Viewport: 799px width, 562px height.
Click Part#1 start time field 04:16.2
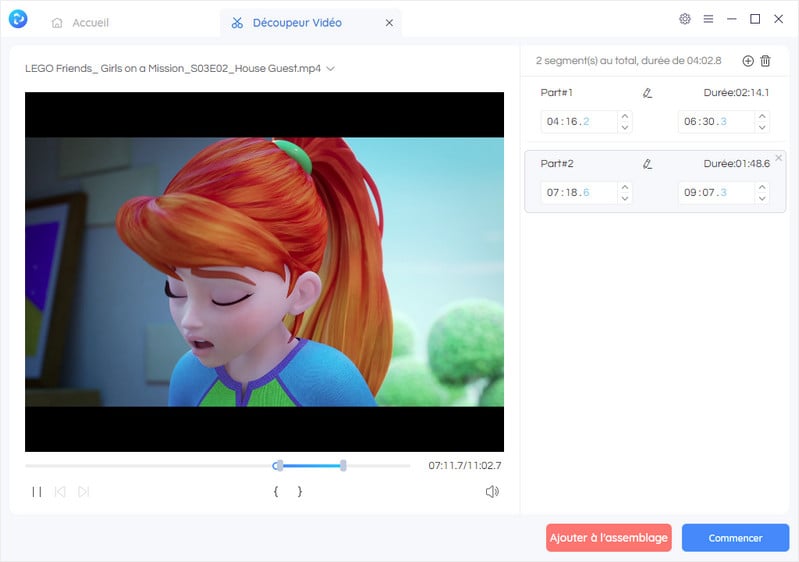(x=579, y=122)
